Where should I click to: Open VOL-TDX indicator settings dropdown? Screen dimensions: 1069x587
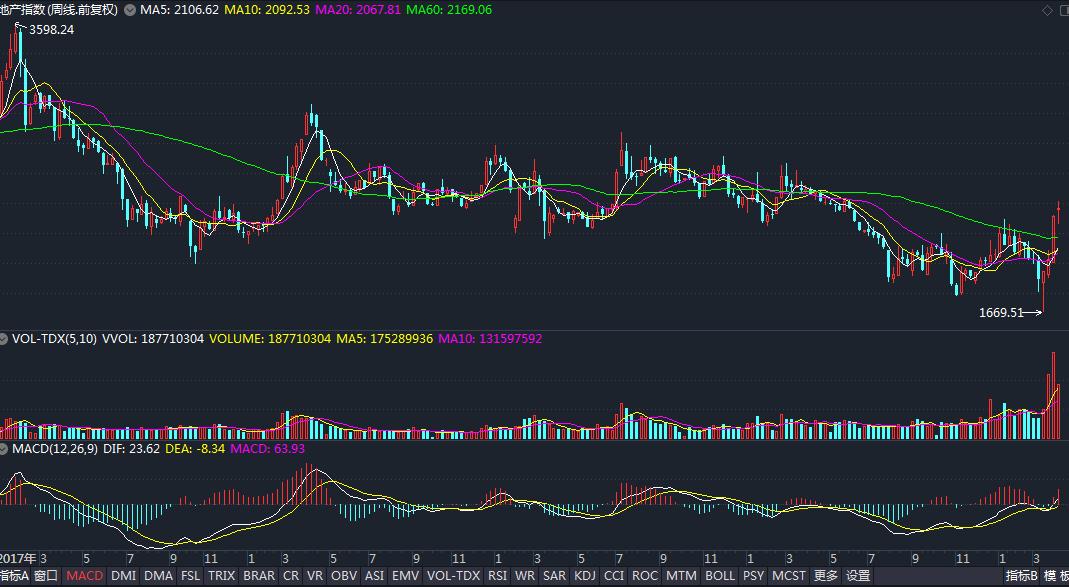click(5, 339)
